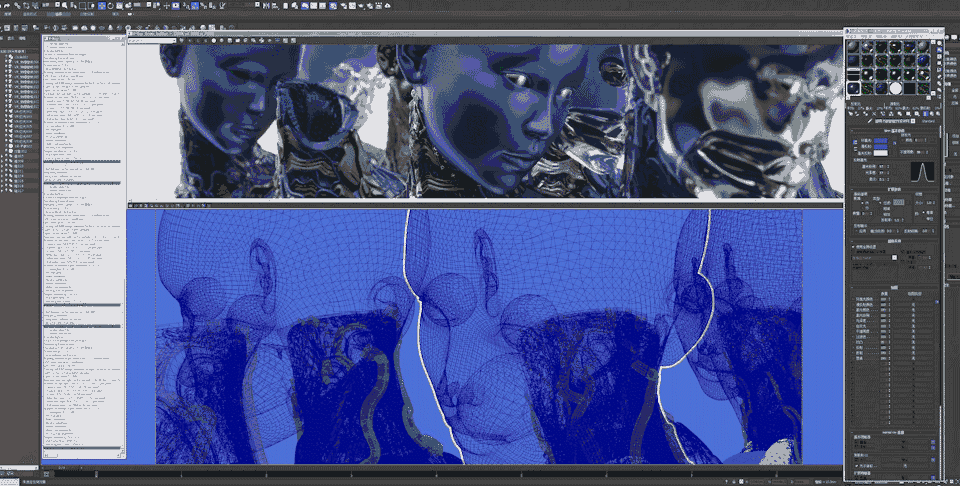Activate the Select and Scale tool
This screenshot has width=960, height=486.
(119, 6)
